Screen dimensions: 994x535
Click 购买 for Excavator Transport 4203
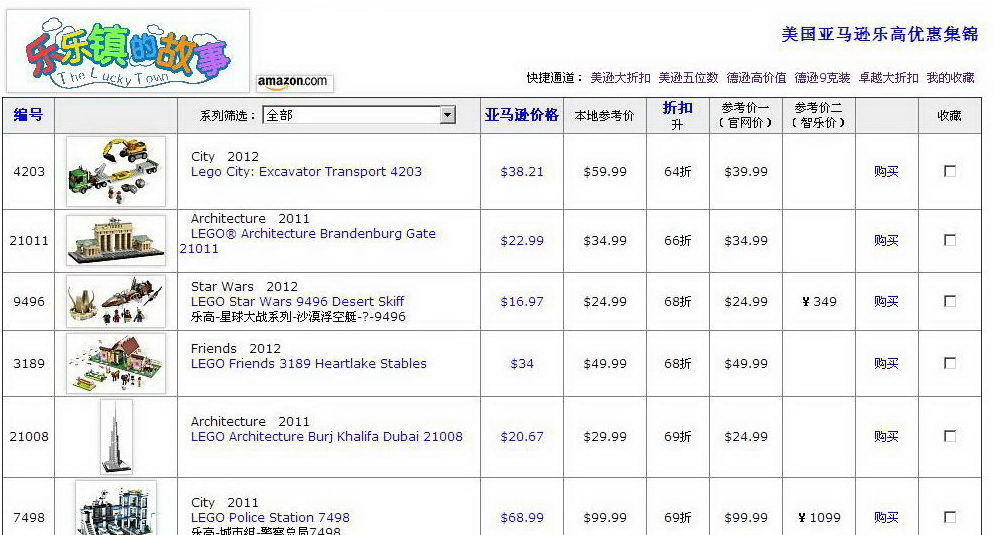[x=886, y=171]
